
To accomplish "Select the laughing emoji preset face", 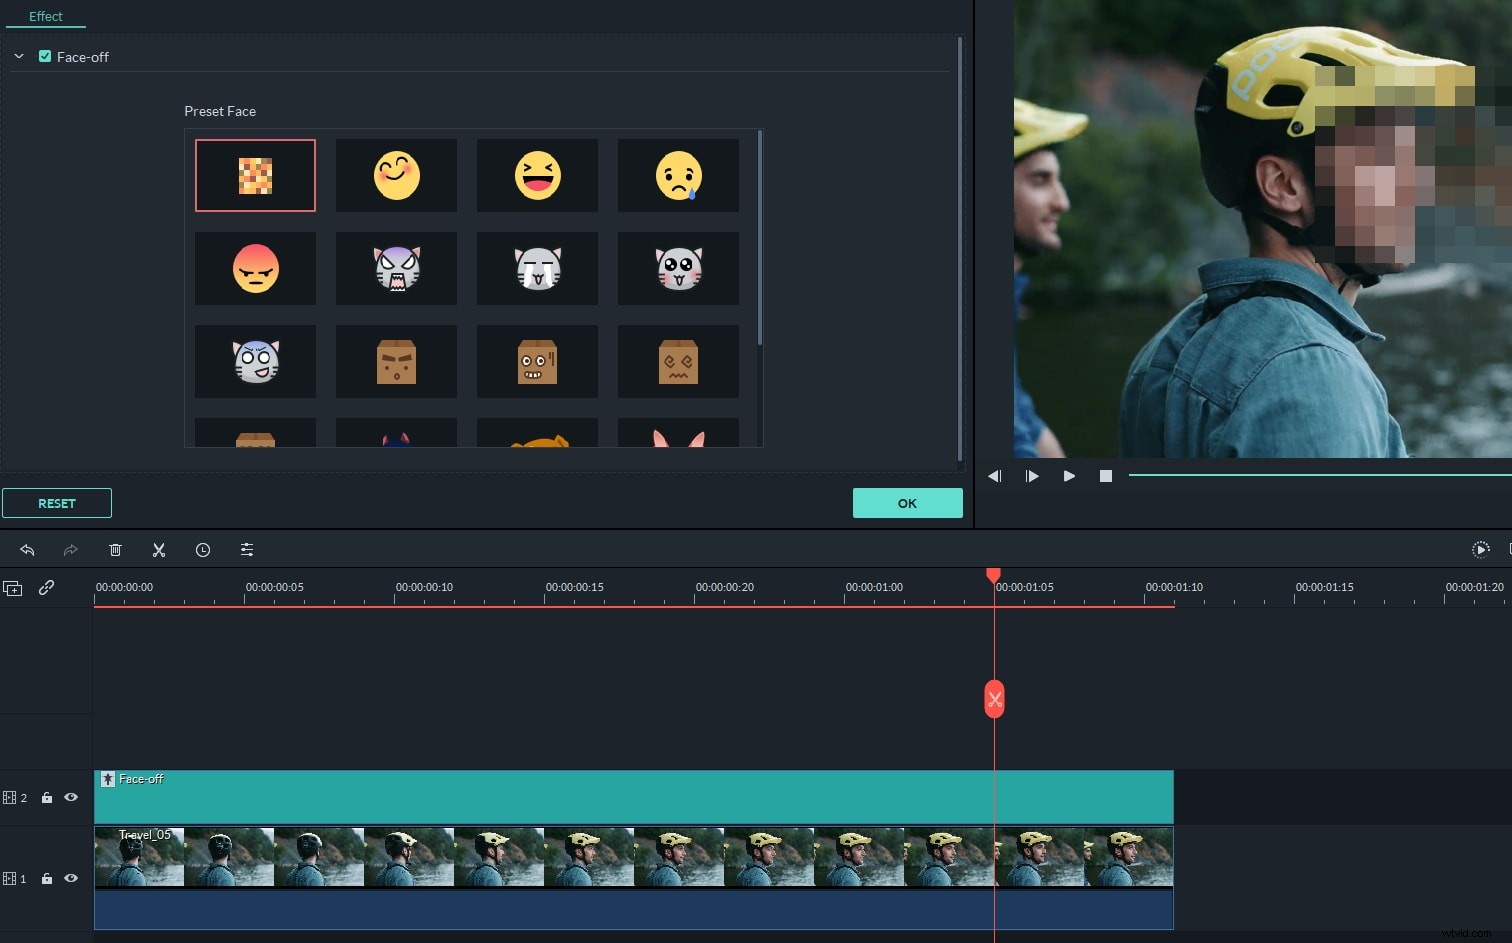I will pyautogui.click(x=537, y=175).
